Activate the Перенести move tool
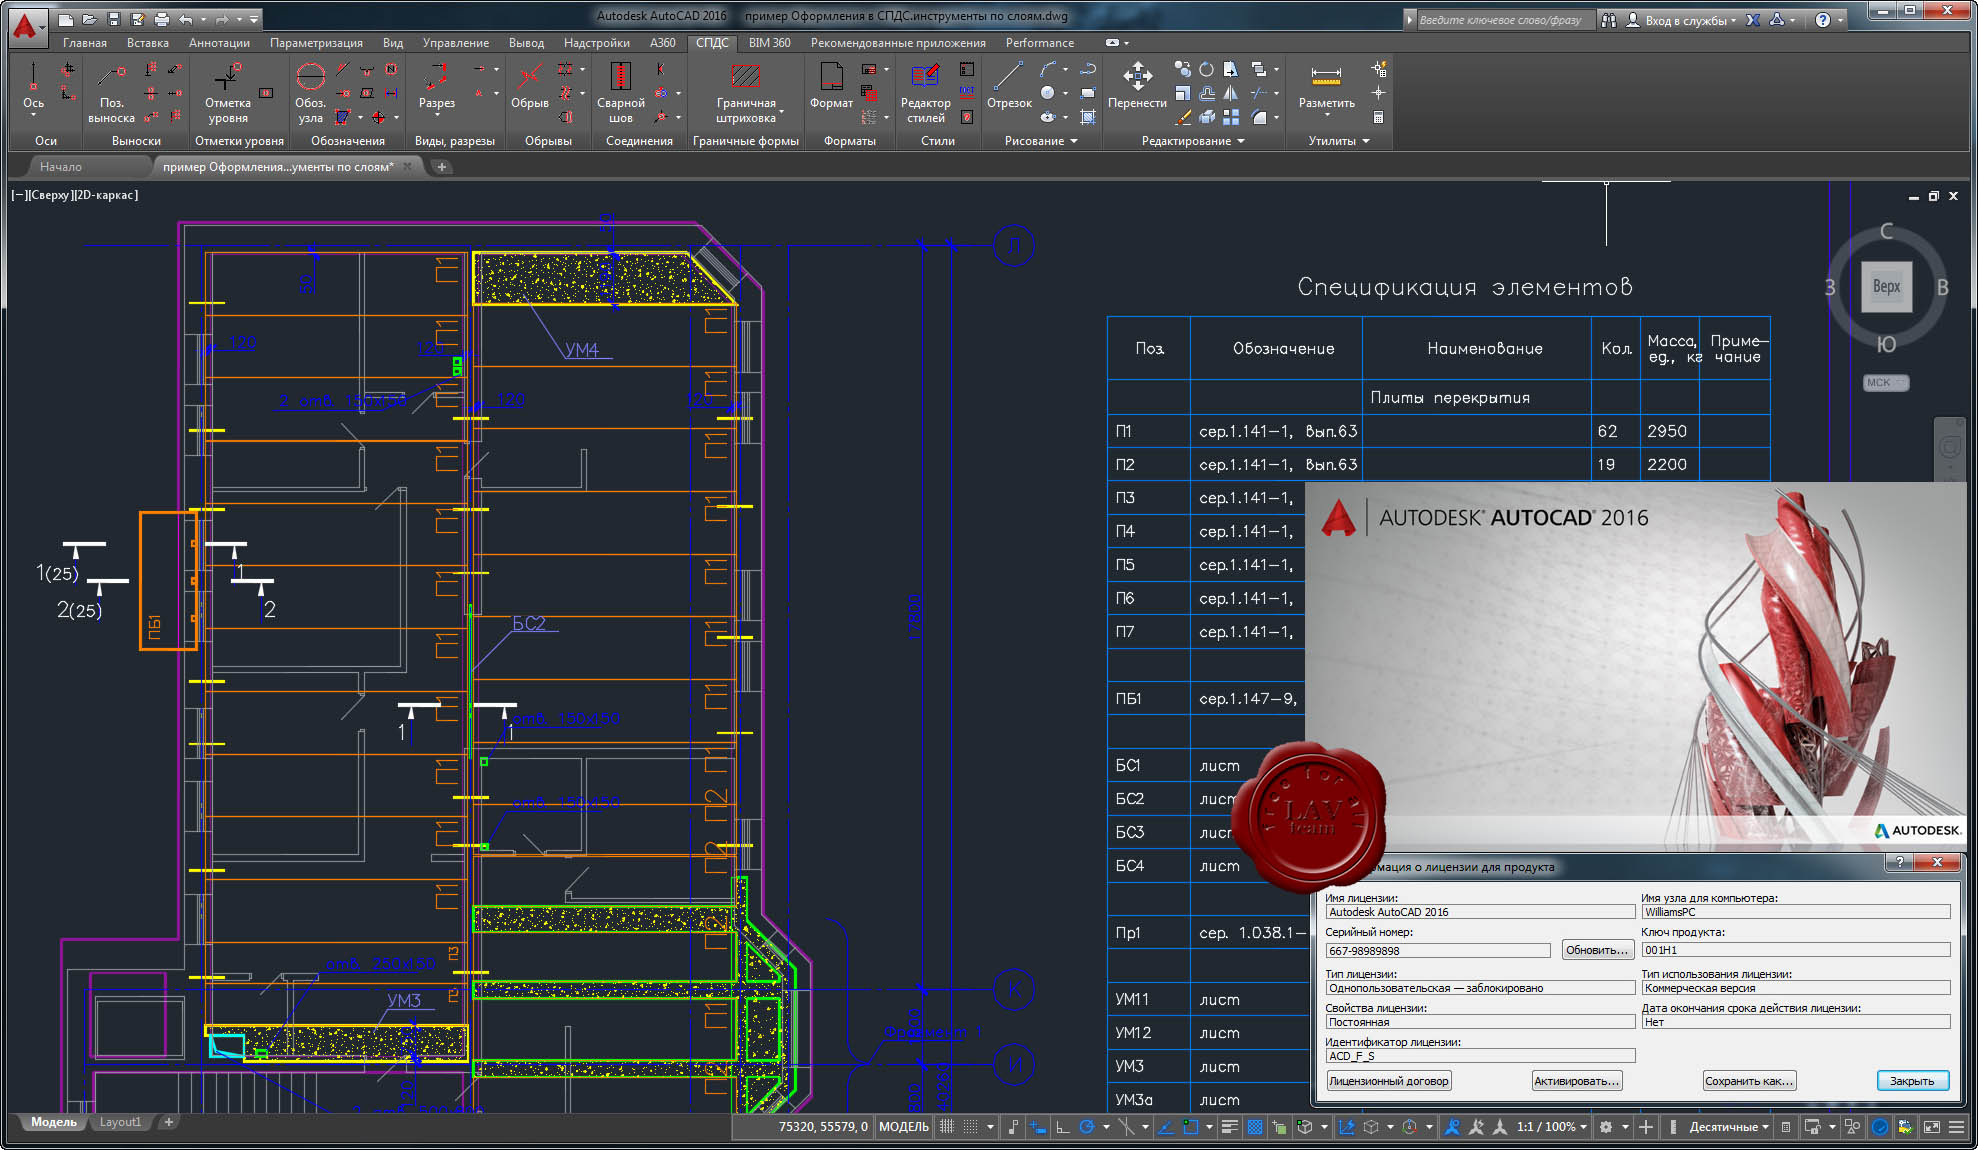Screen dimensions: 1978x1150 pyautogui.click(x=1137, y=86)
